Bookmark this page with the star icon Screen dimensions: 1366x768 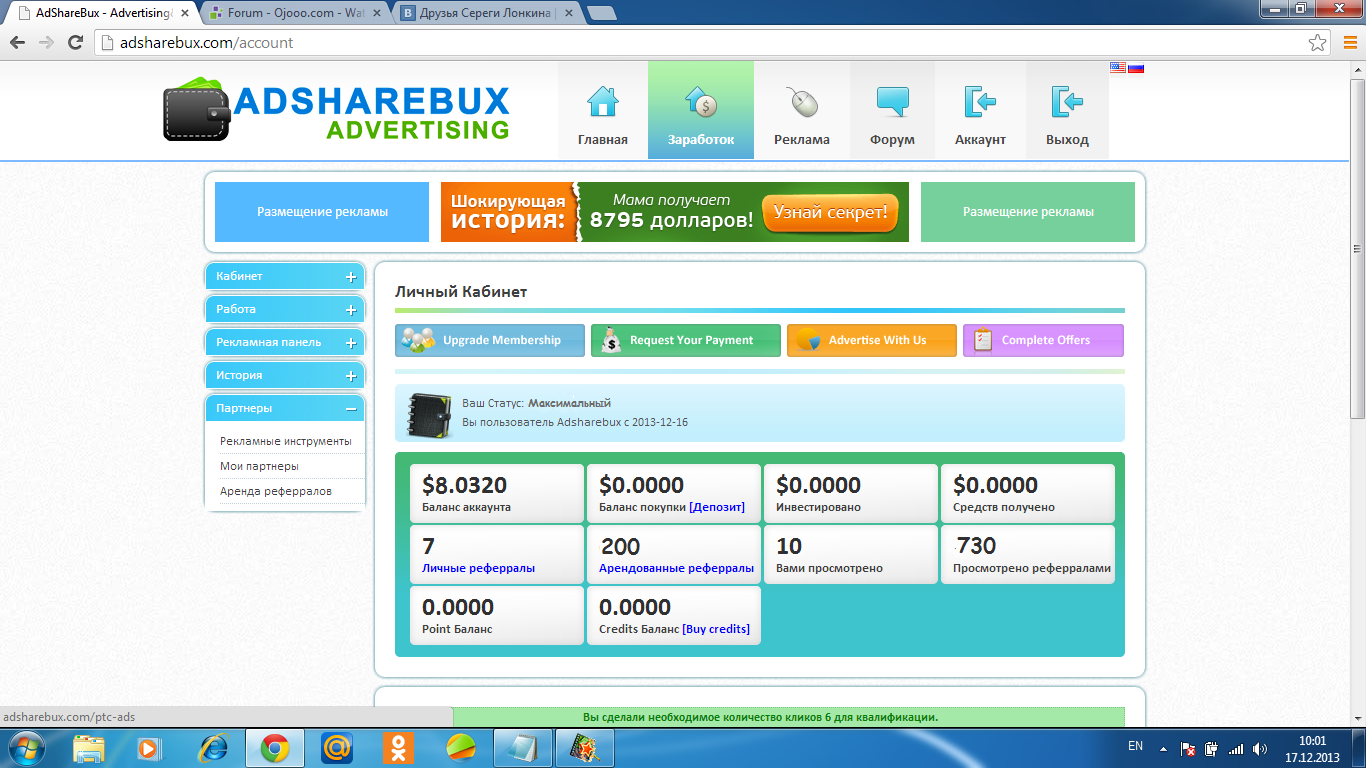(x=1318, y=43)
